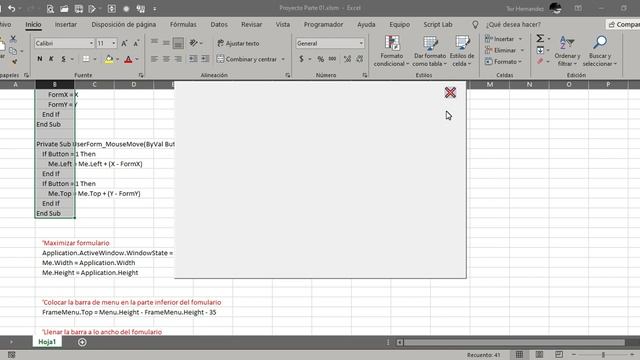This screenshot has height=360, width=640.
Task: Toggle bottom vertical alignment
Action: 178,43
